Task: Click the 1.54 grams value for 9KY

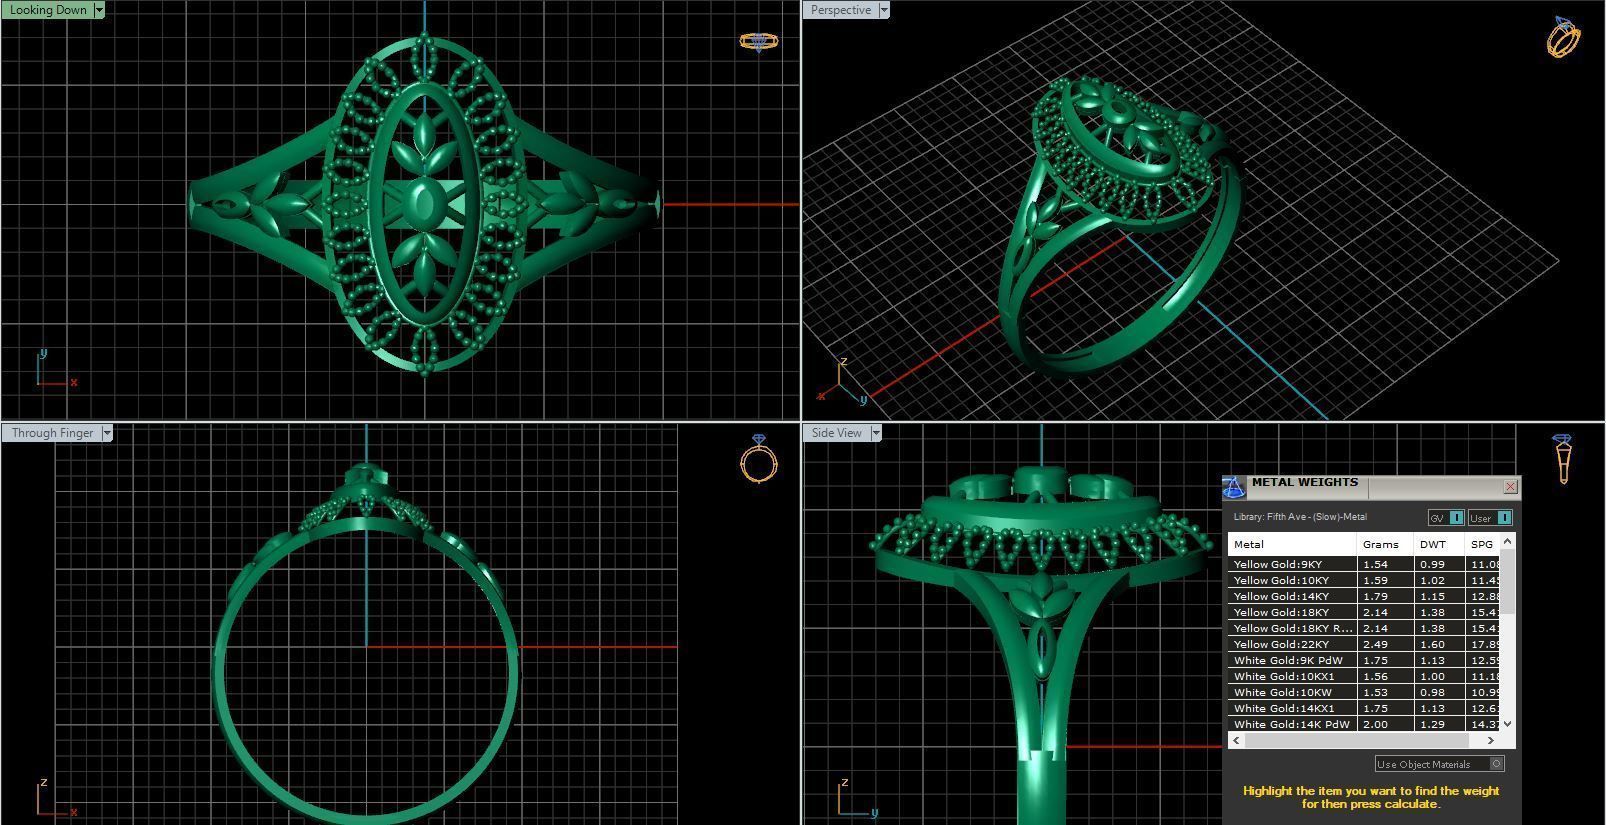Action: [x=1375, y=564]
